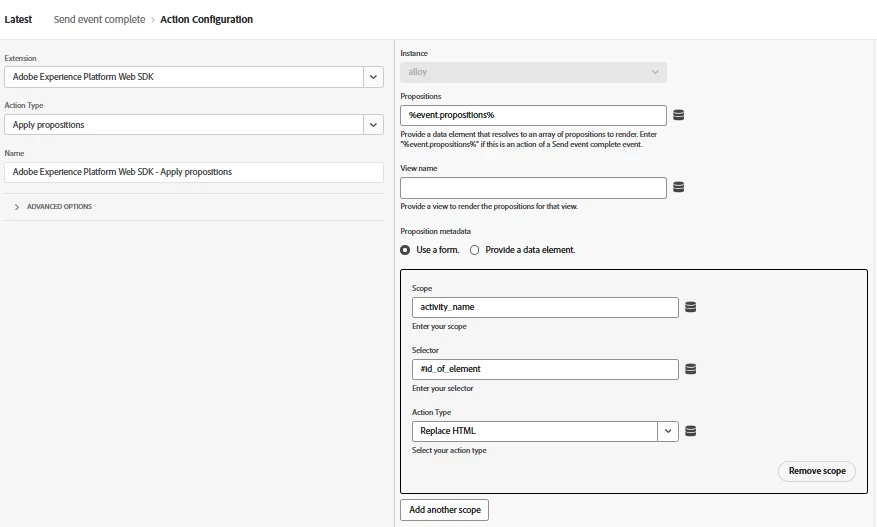Open the disabled Instance 'alloy' dropdown

click(533, 72)
